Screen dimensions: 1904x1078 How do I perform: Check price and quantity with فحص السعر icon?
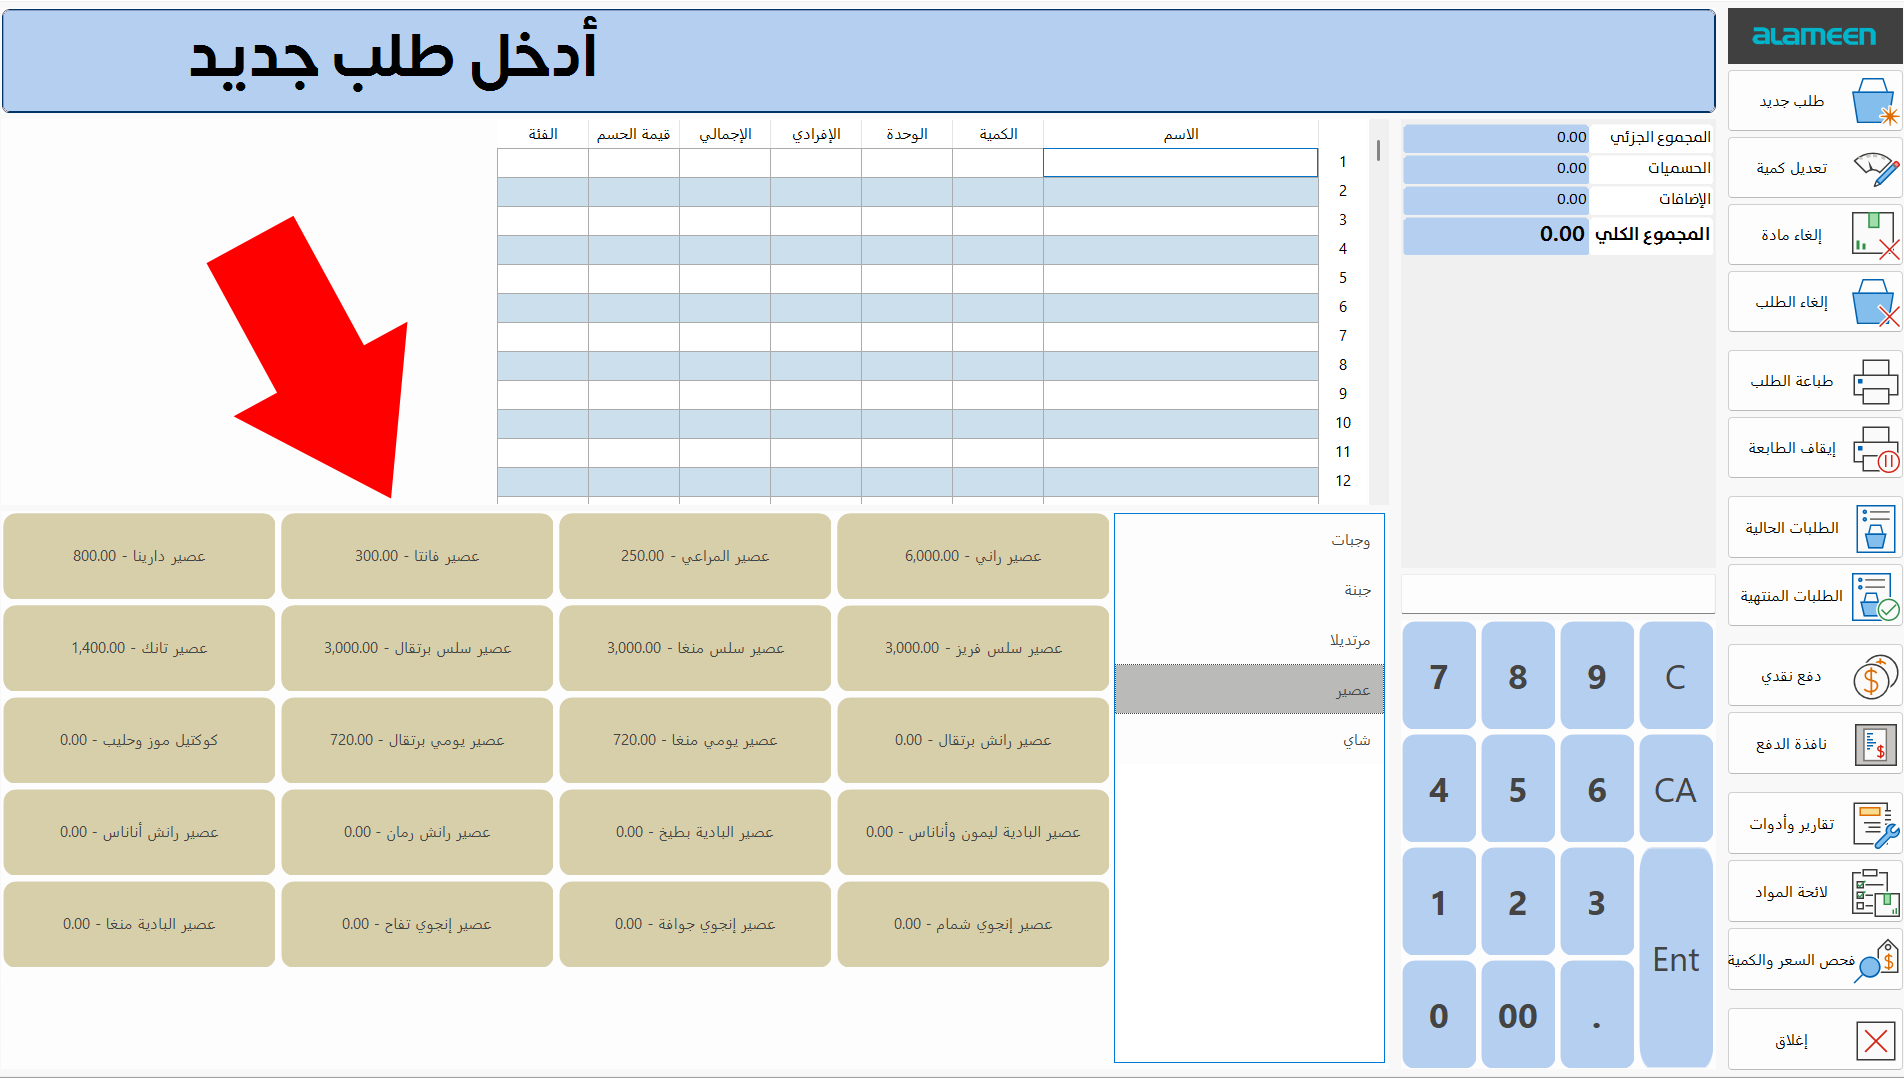click(1875, 960)
